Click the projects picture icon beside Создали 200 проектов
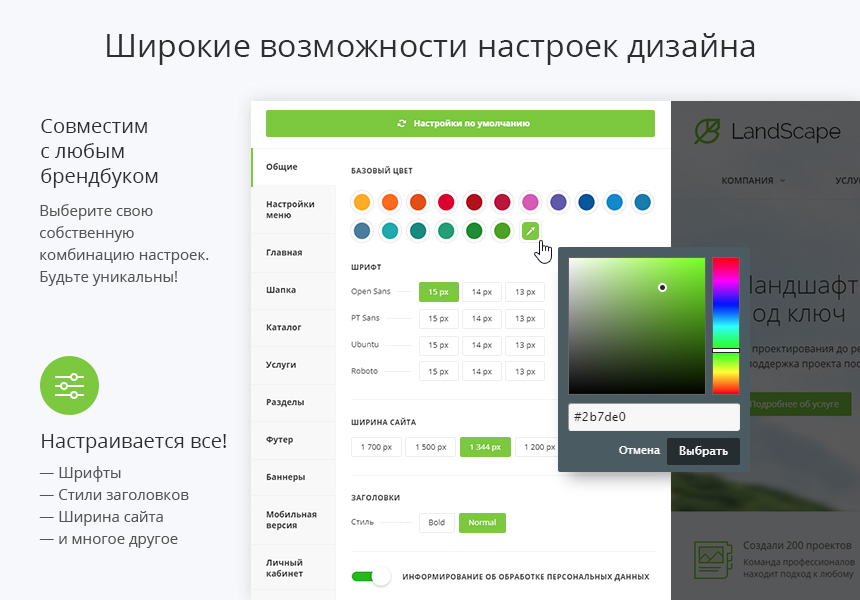 pyautogui.click(x=711, y=556)
